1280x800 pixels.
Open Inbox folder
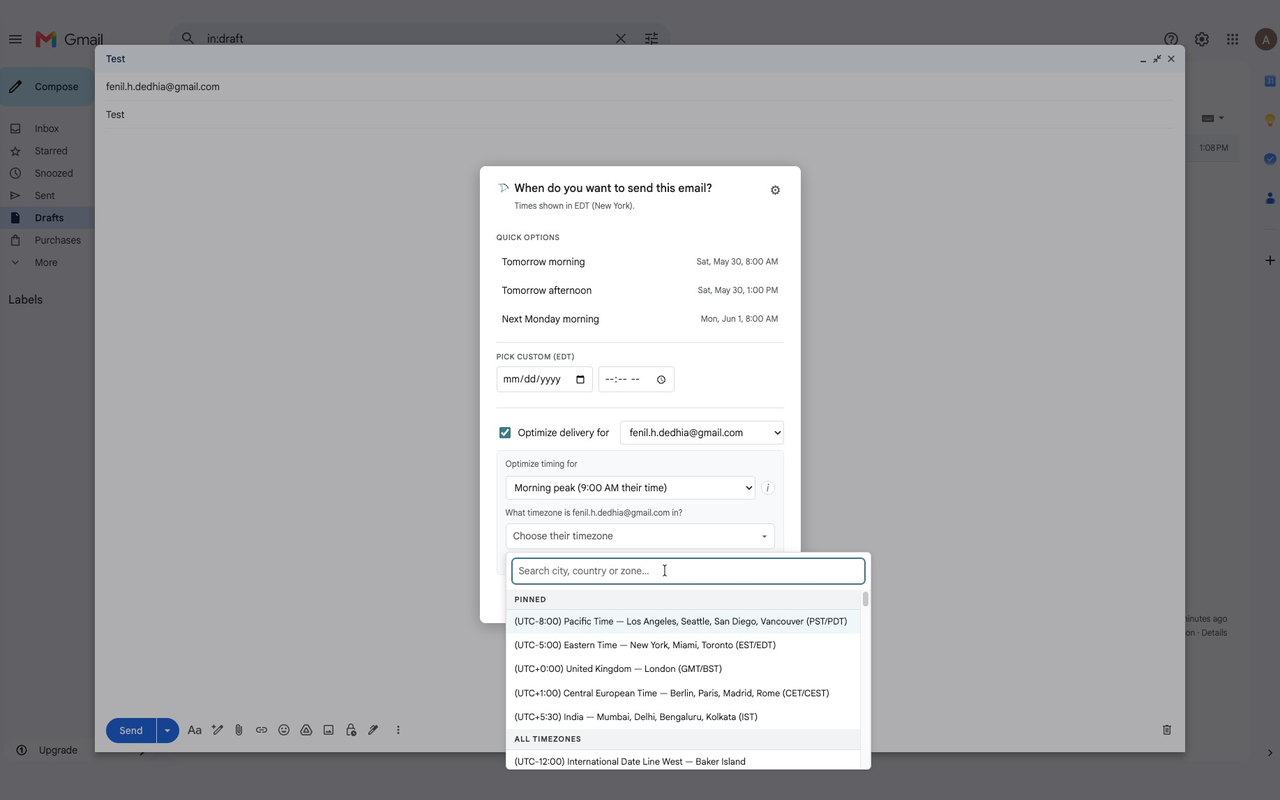[46, 129]
